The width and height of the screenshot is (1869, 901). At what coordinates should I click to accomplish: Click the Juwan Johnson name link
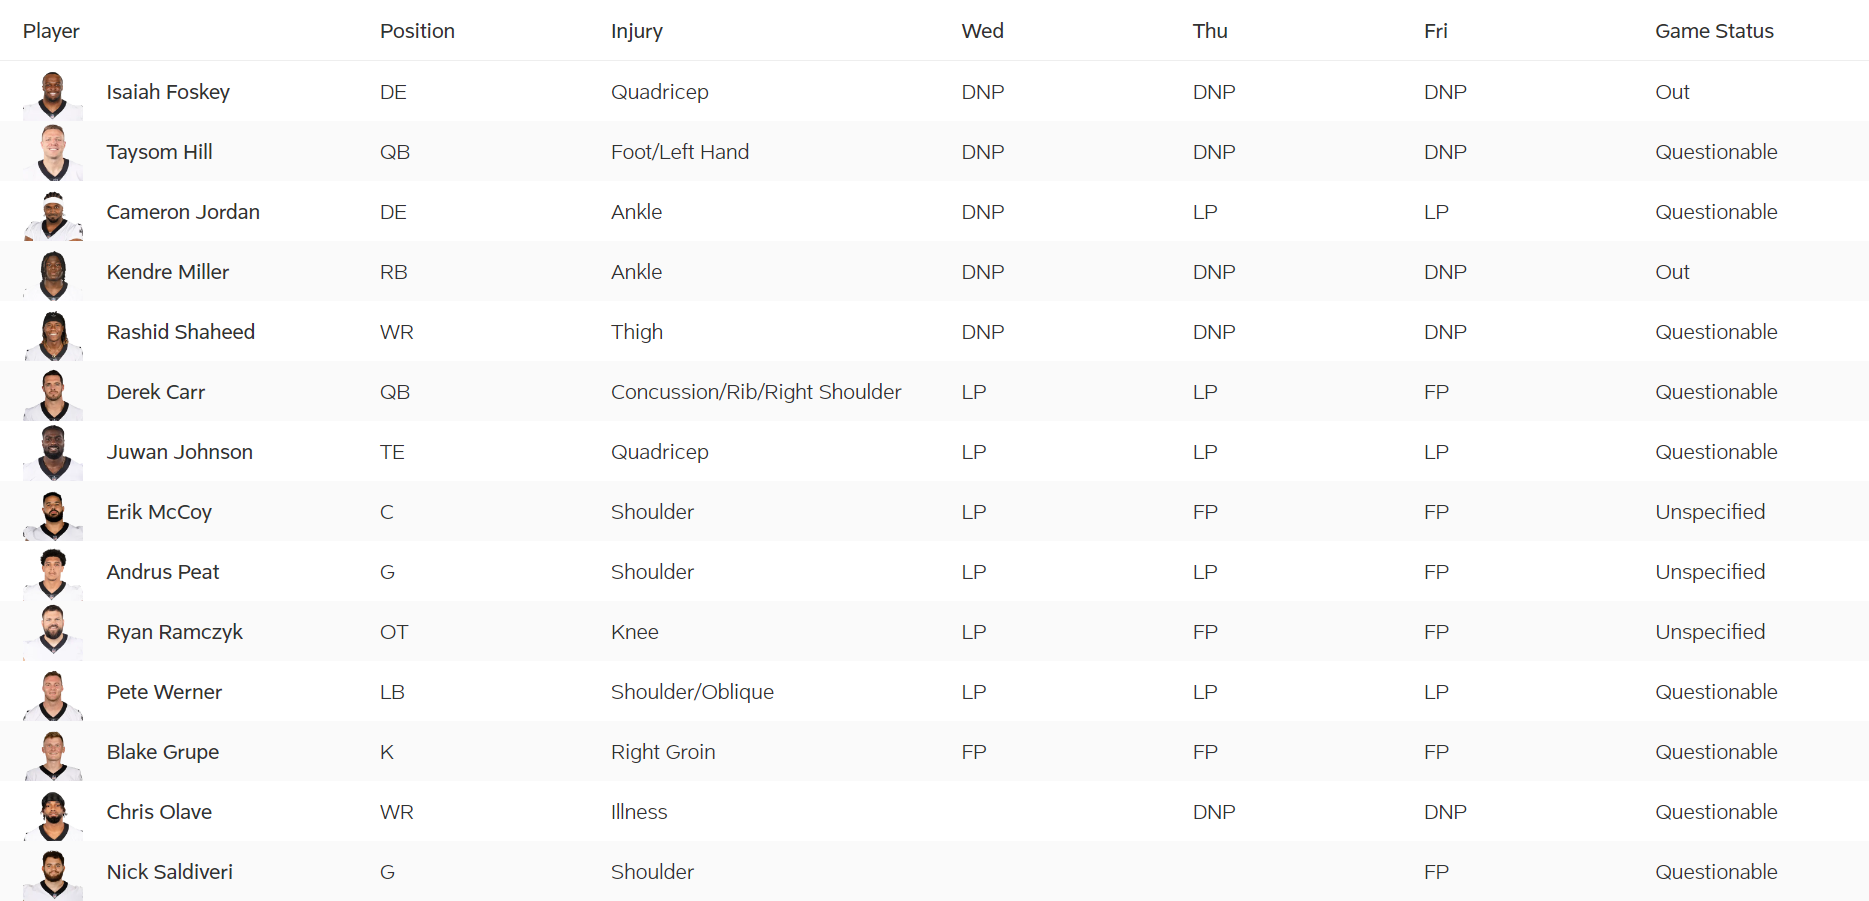click(x=180, y=452)
